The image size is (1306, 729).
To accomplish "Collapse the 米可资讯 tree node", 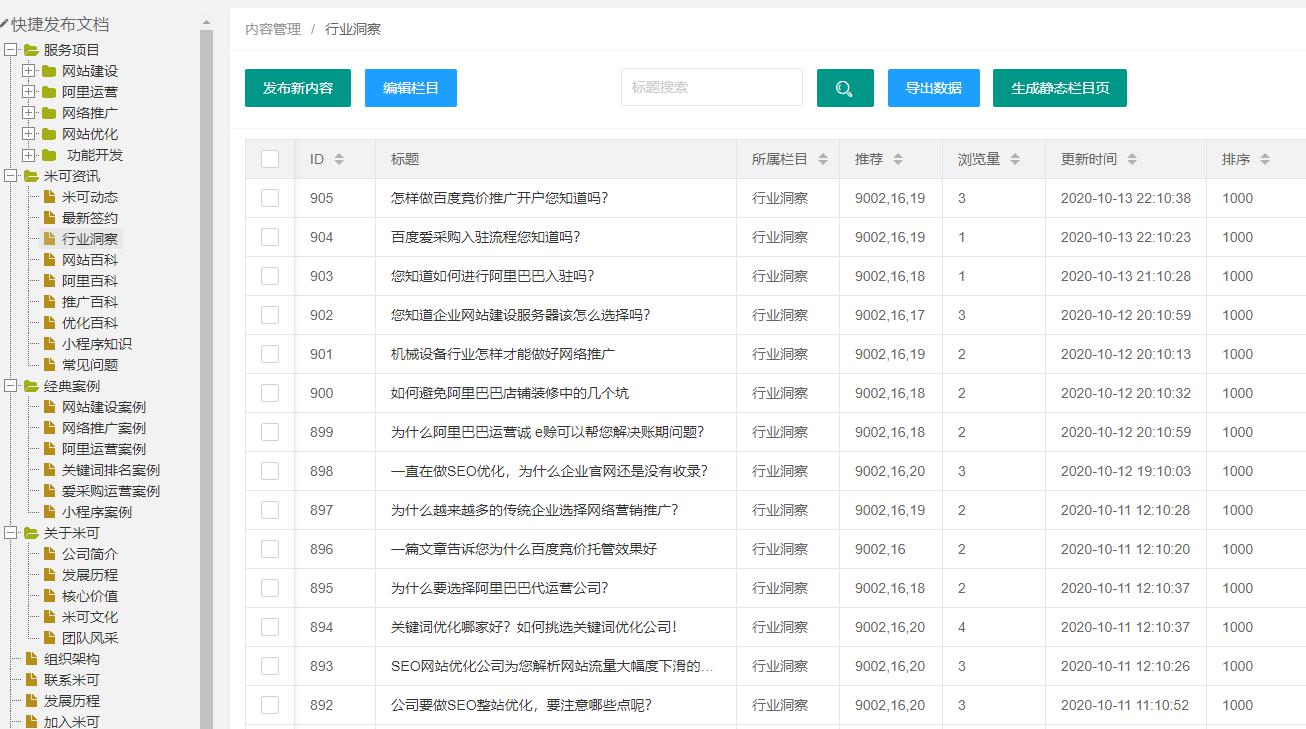I will (x=10, y=175).
